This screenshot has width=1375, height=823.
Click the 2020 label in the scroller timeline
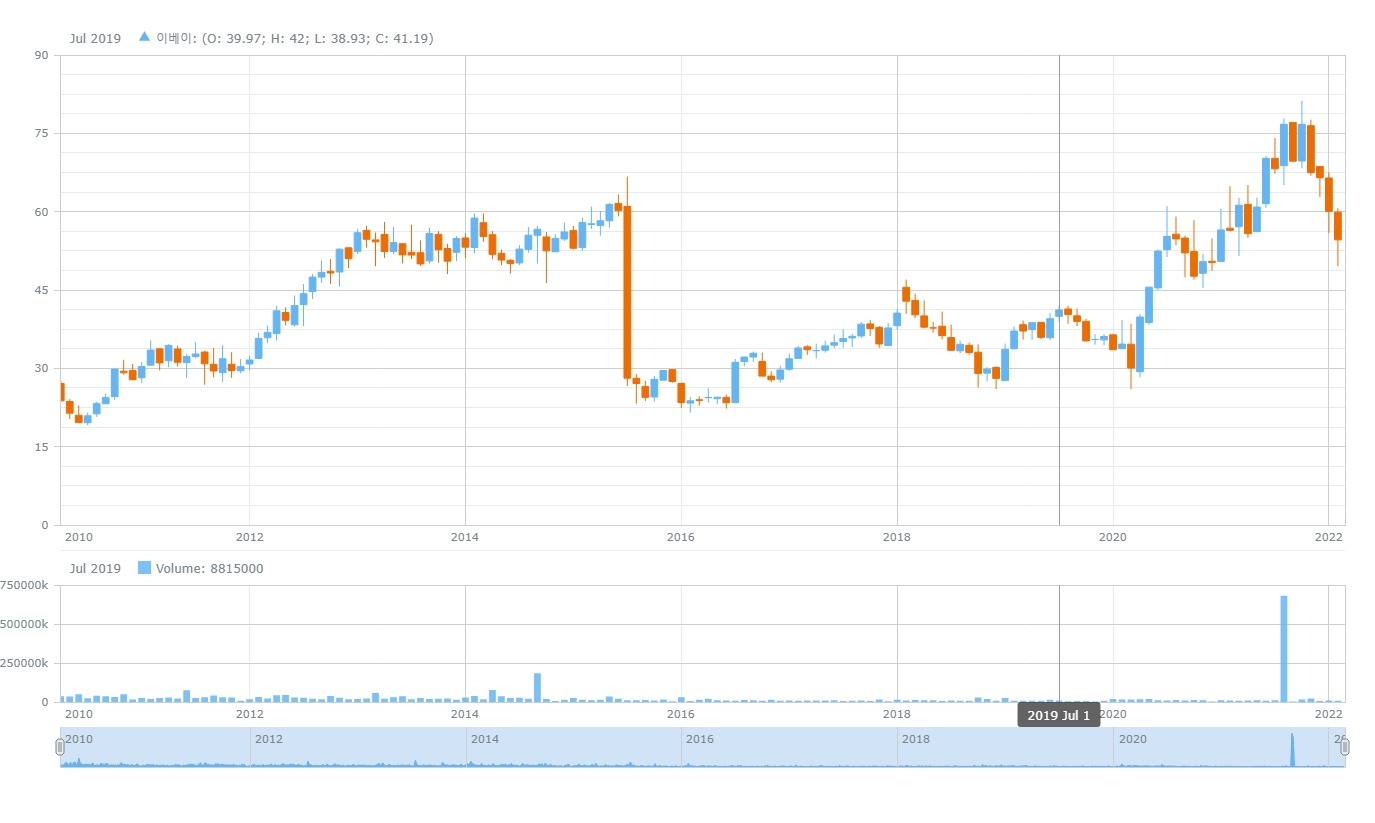(1131, 738)
